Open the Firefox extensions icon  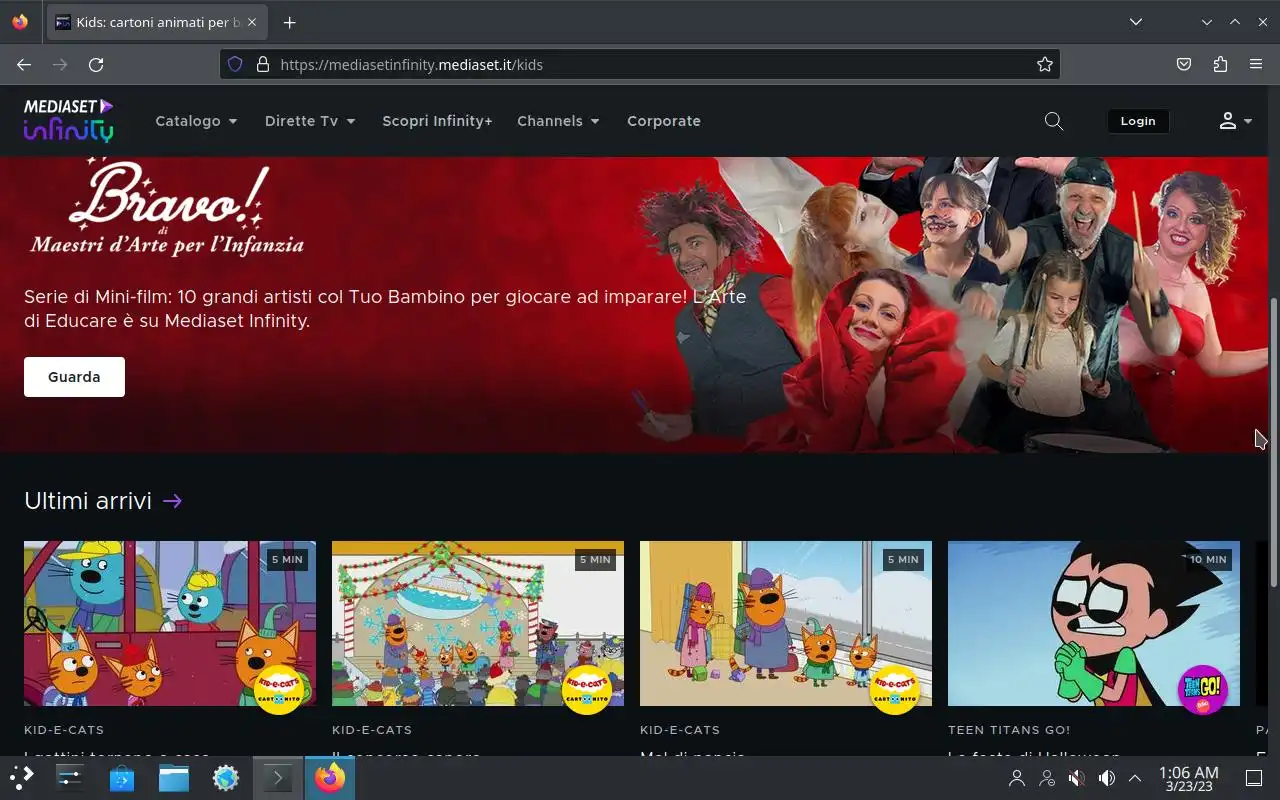(1220, 64)
